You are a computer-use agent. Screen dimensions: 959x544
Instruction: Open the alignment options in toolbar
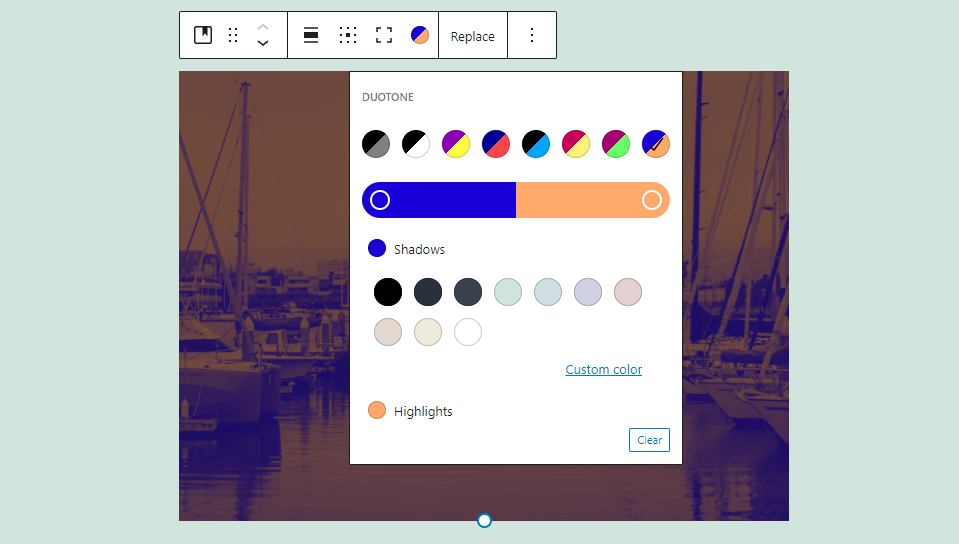pyautogui.click(x=311, y=35)
